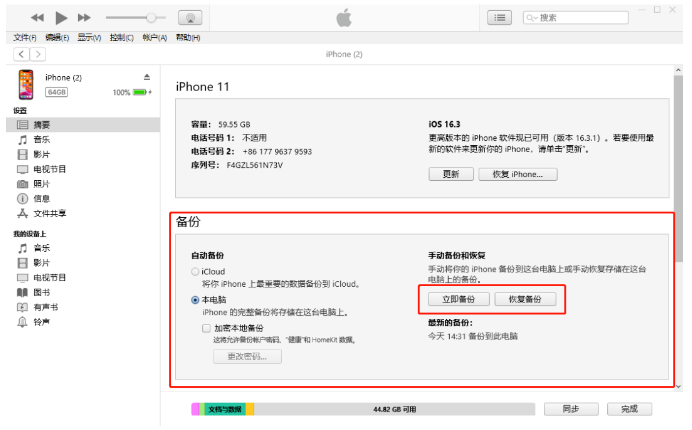Click the 恢复 iPhone... button
This screenshot has height=430, width=692.
[x=518, y=174]
